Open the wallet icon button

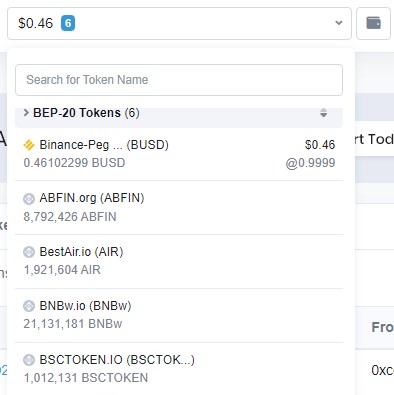[x=373, y=23]
